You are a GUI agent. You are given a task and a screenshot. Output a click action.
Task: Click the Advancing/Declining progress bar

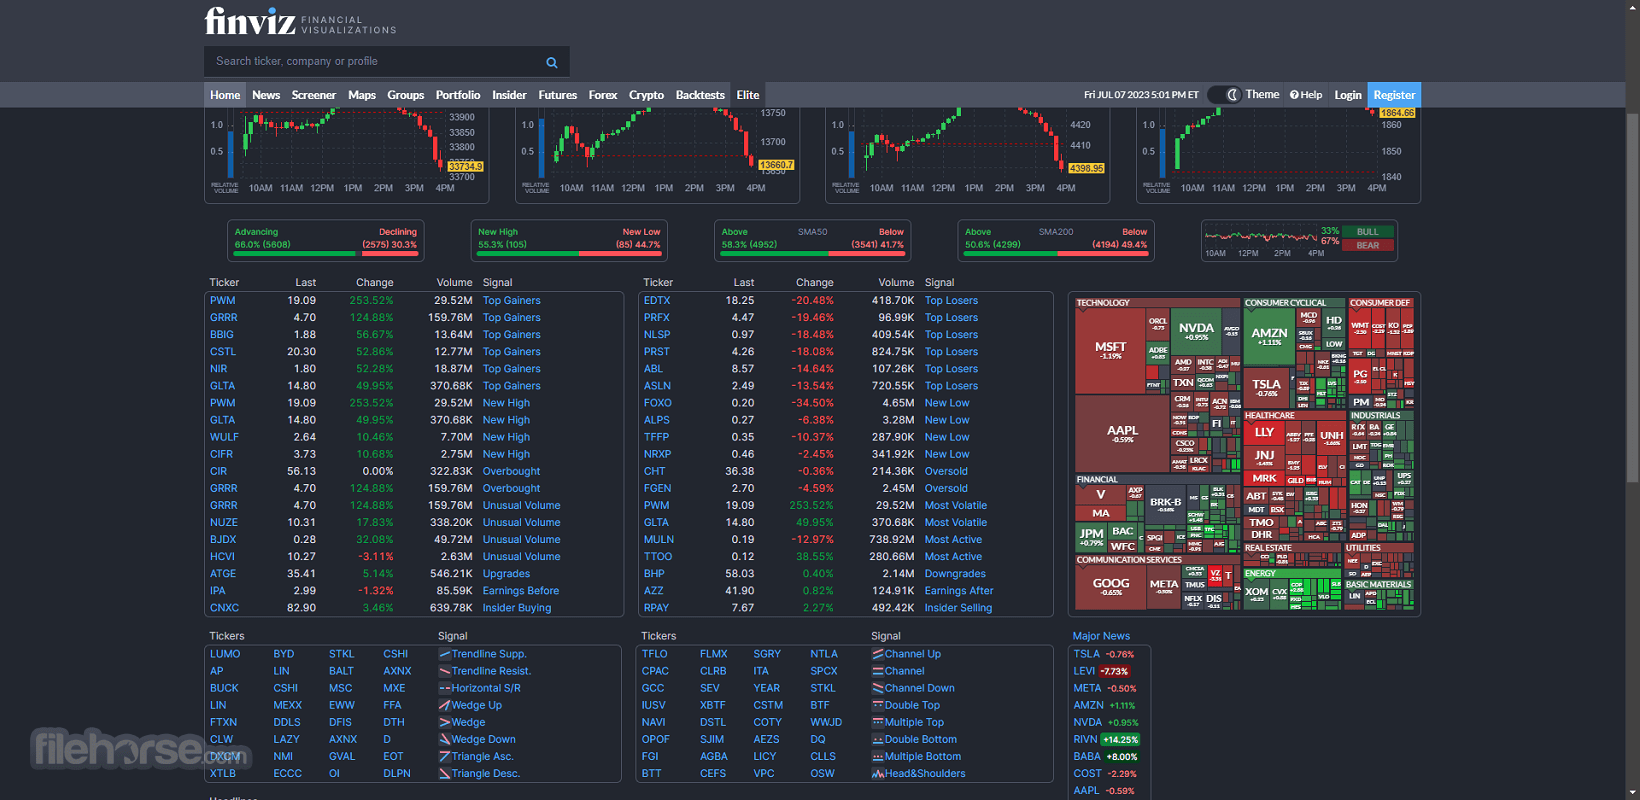coord(326,254)
